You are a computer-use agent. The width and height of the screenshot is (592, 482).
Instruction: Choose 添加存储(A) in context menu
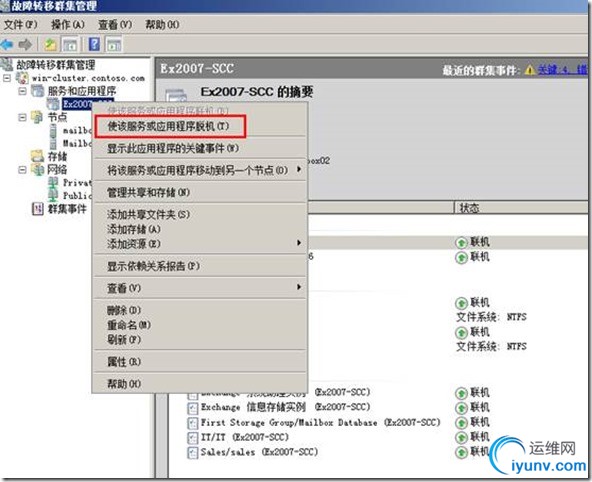point(134,229)
